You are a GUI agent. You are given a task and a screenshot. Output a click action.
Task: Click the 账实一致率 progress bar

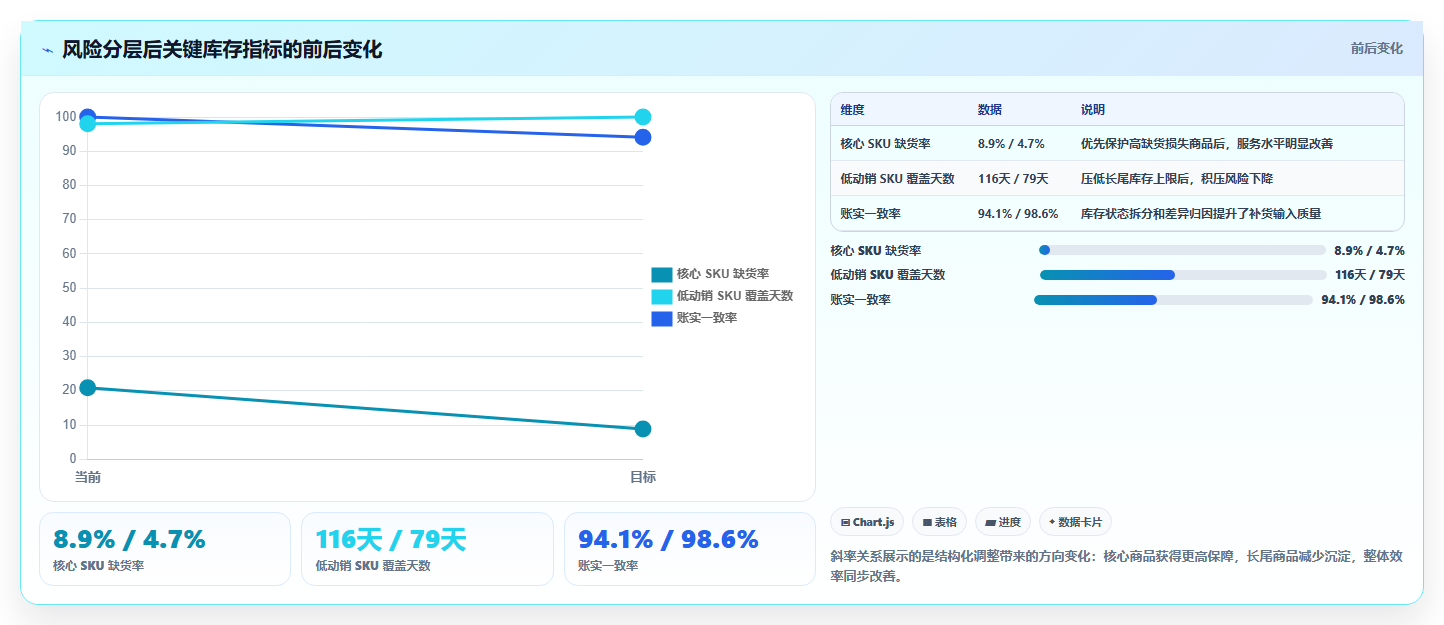1173,300
